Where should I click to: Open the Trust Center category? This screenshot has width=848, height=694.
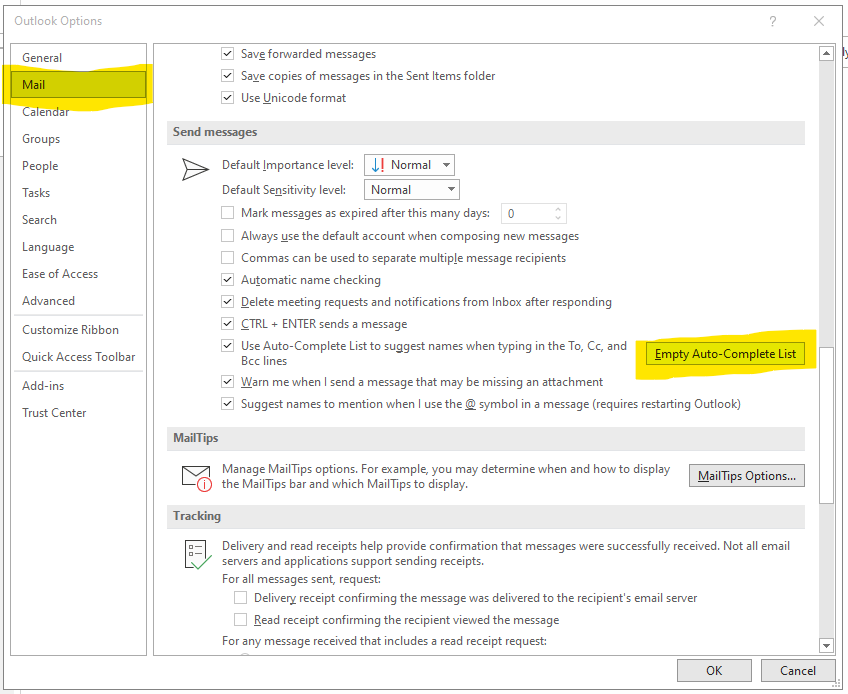pos(54,412)
